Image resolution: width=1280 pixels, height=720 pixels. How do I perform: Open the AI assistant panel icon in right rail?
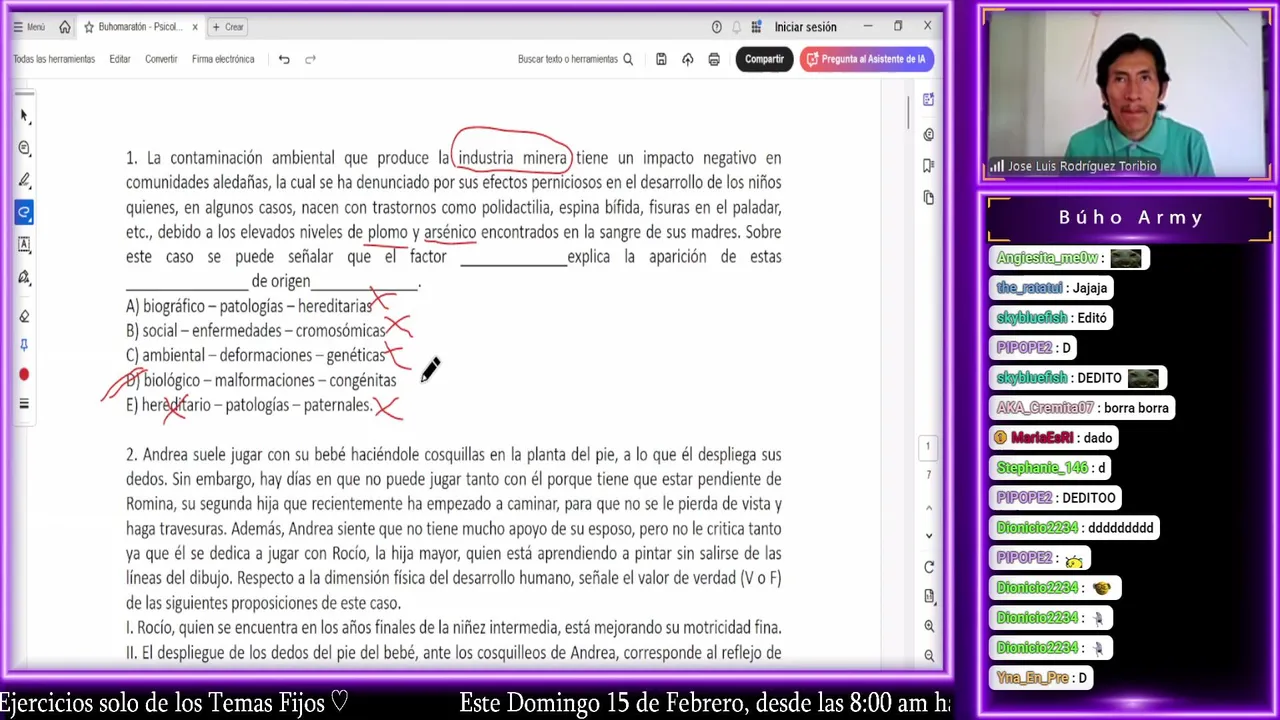click(x=929, y=100)
